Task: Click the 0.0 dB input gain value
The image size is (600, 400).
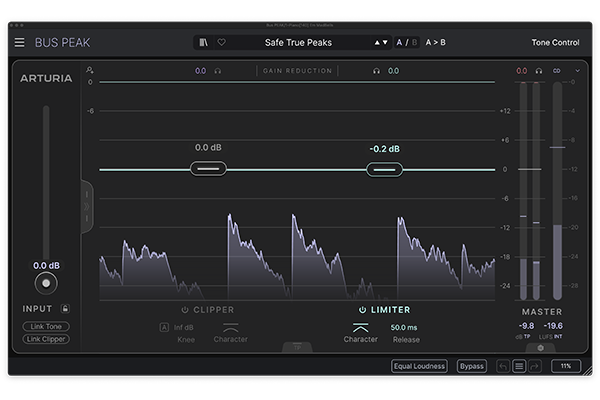Action: (46, 266)
